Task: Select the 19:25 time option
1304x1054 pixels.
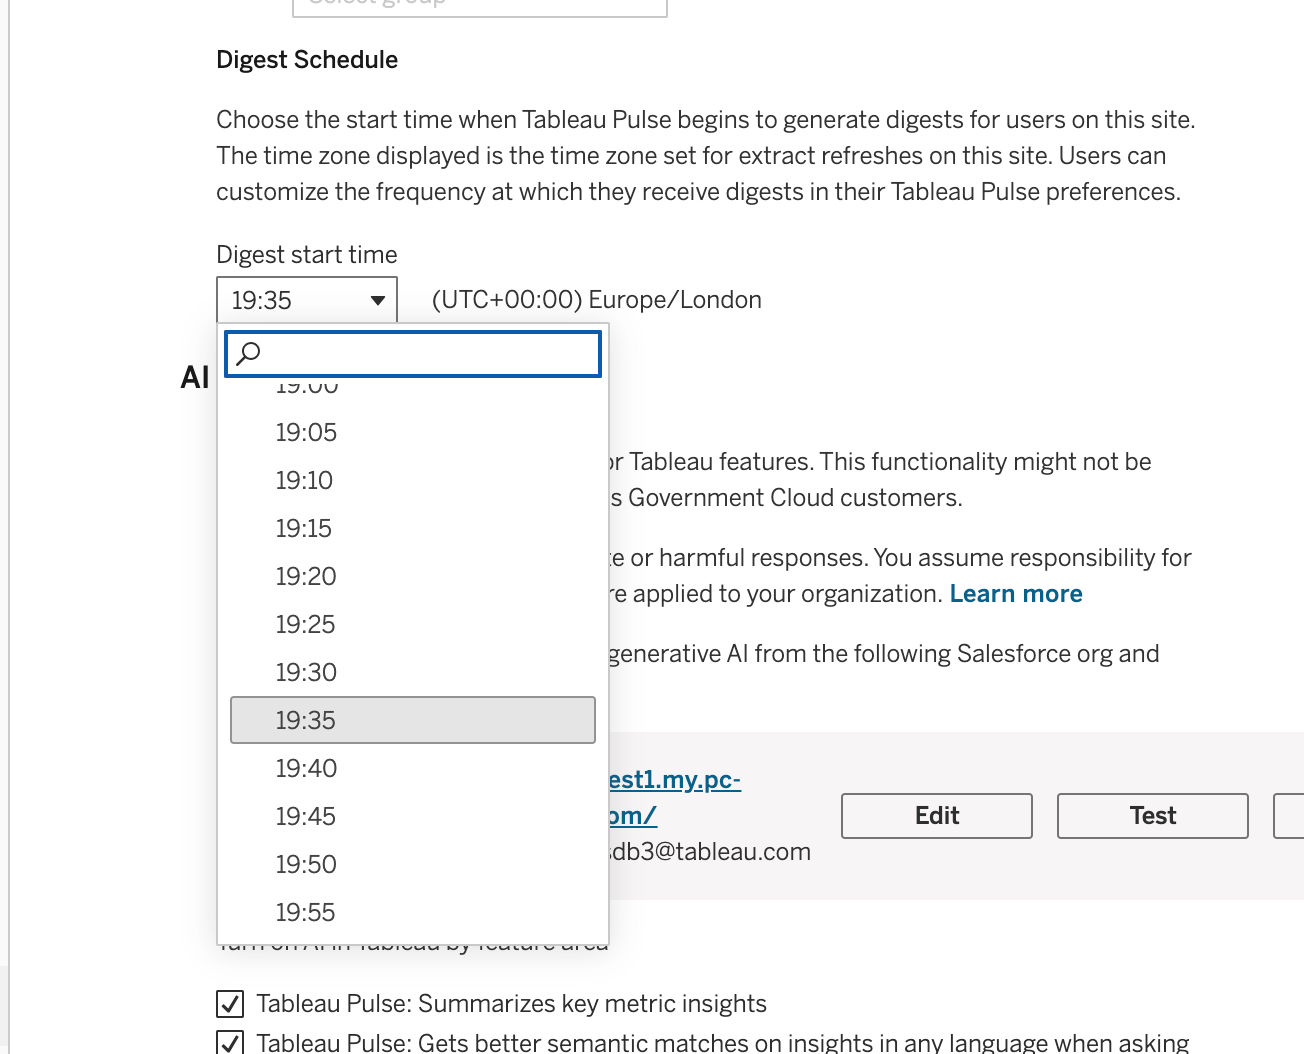Action: 306,625
